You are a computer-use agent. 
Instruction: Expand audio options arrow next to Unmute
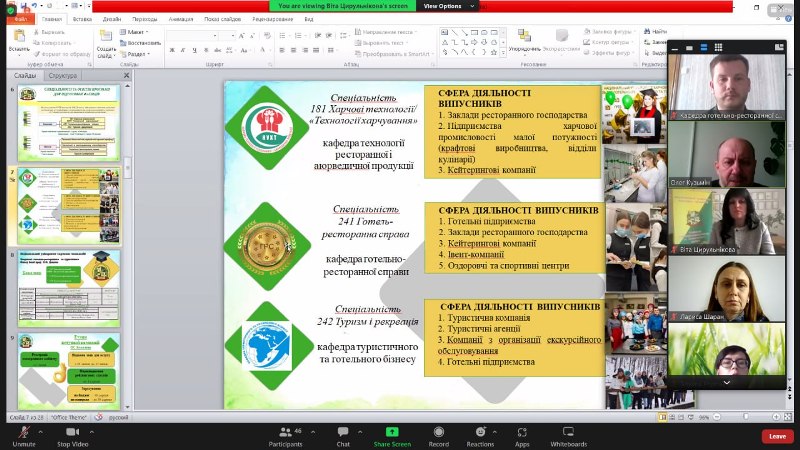tap(43, 427)
